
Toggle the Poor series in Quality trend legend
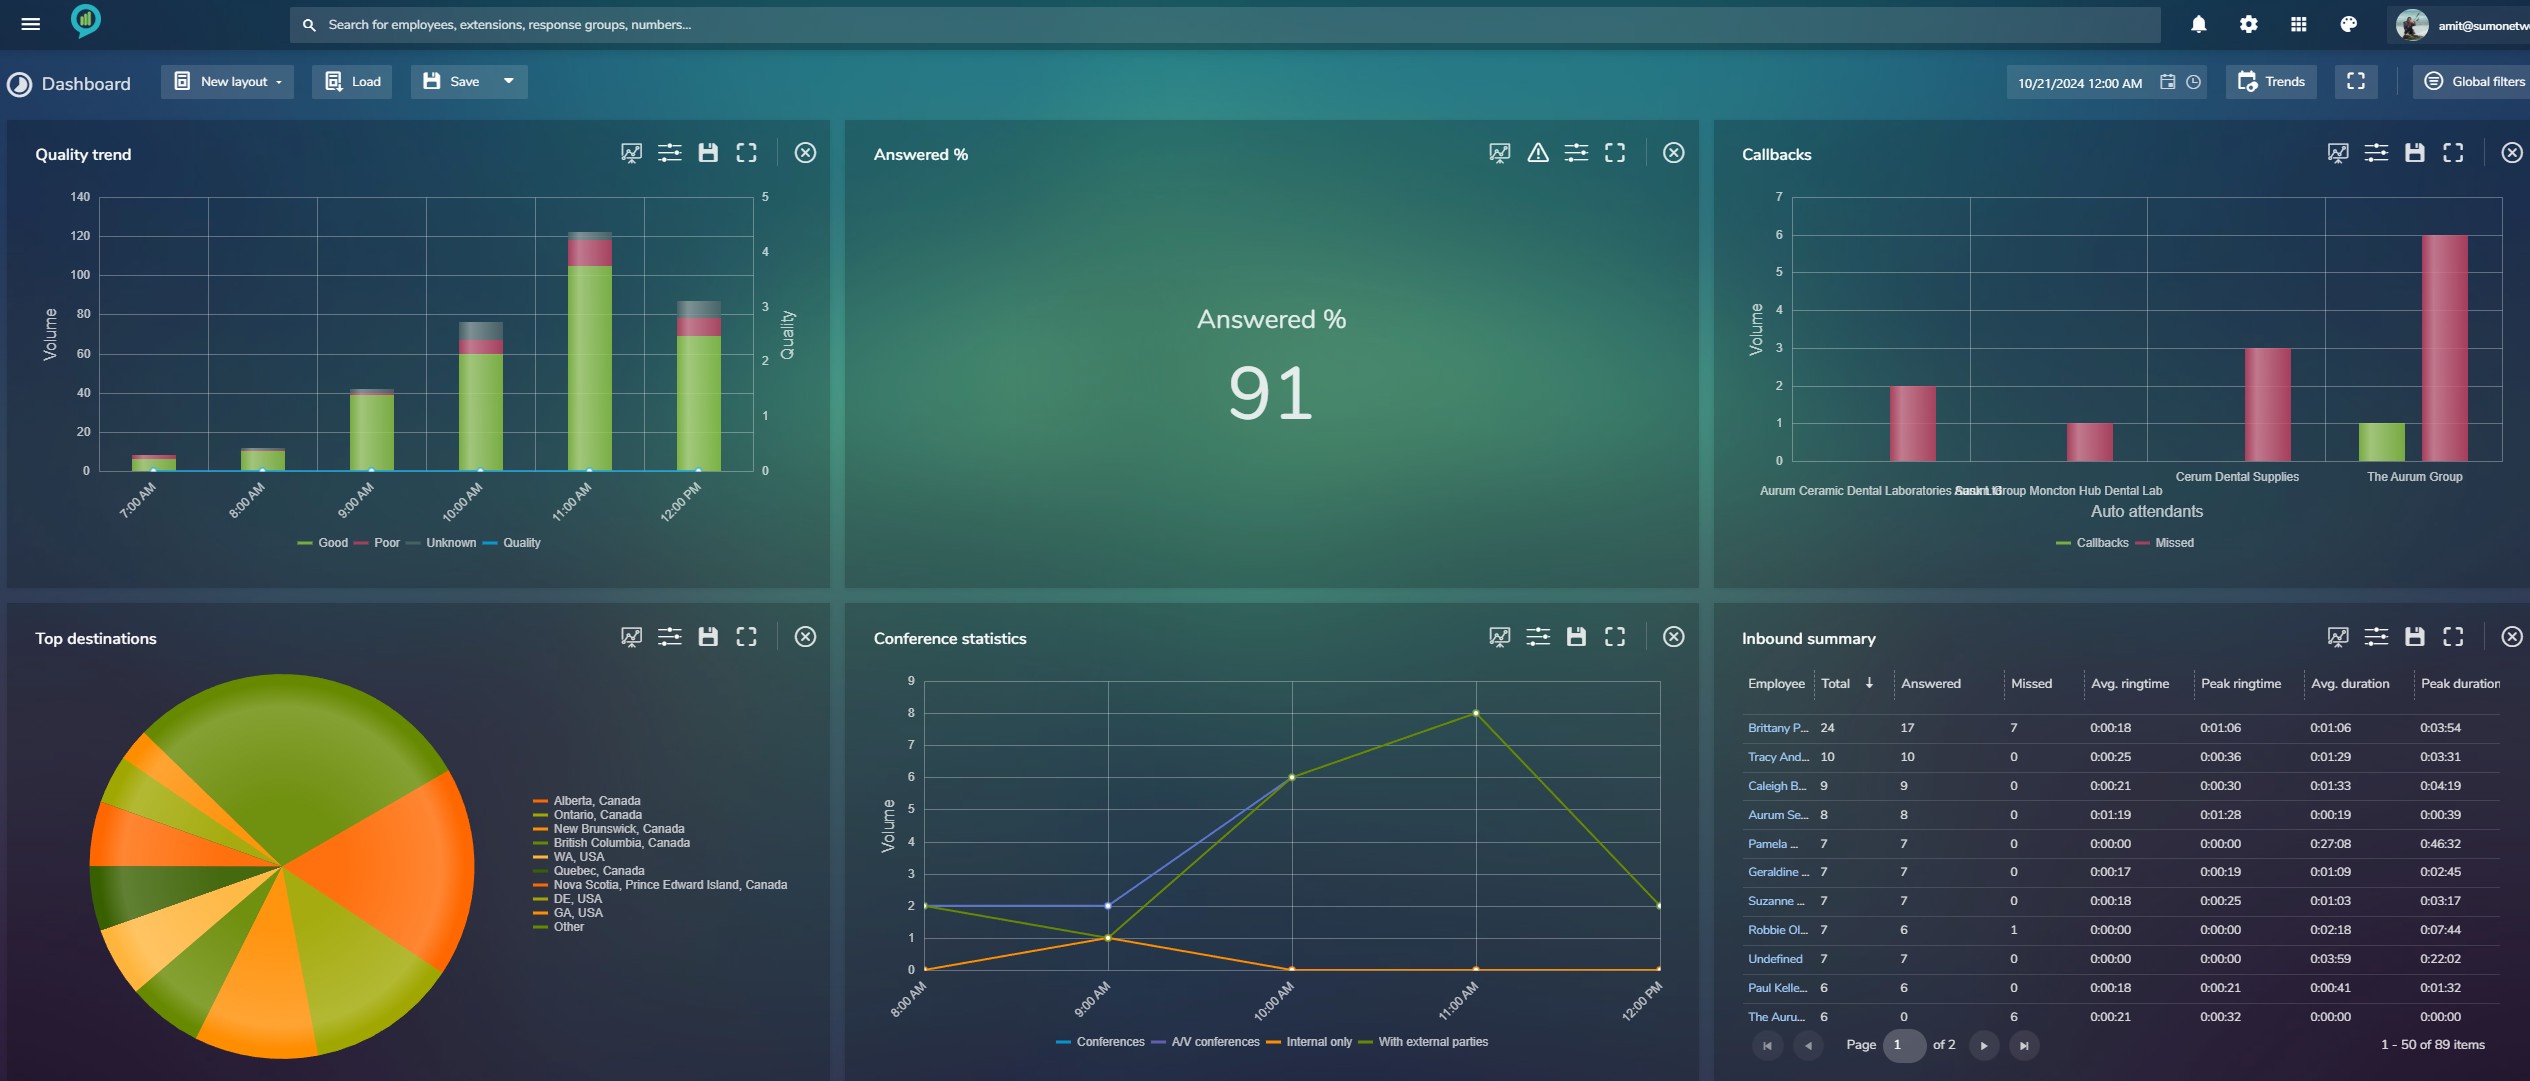tap(386, 543)
